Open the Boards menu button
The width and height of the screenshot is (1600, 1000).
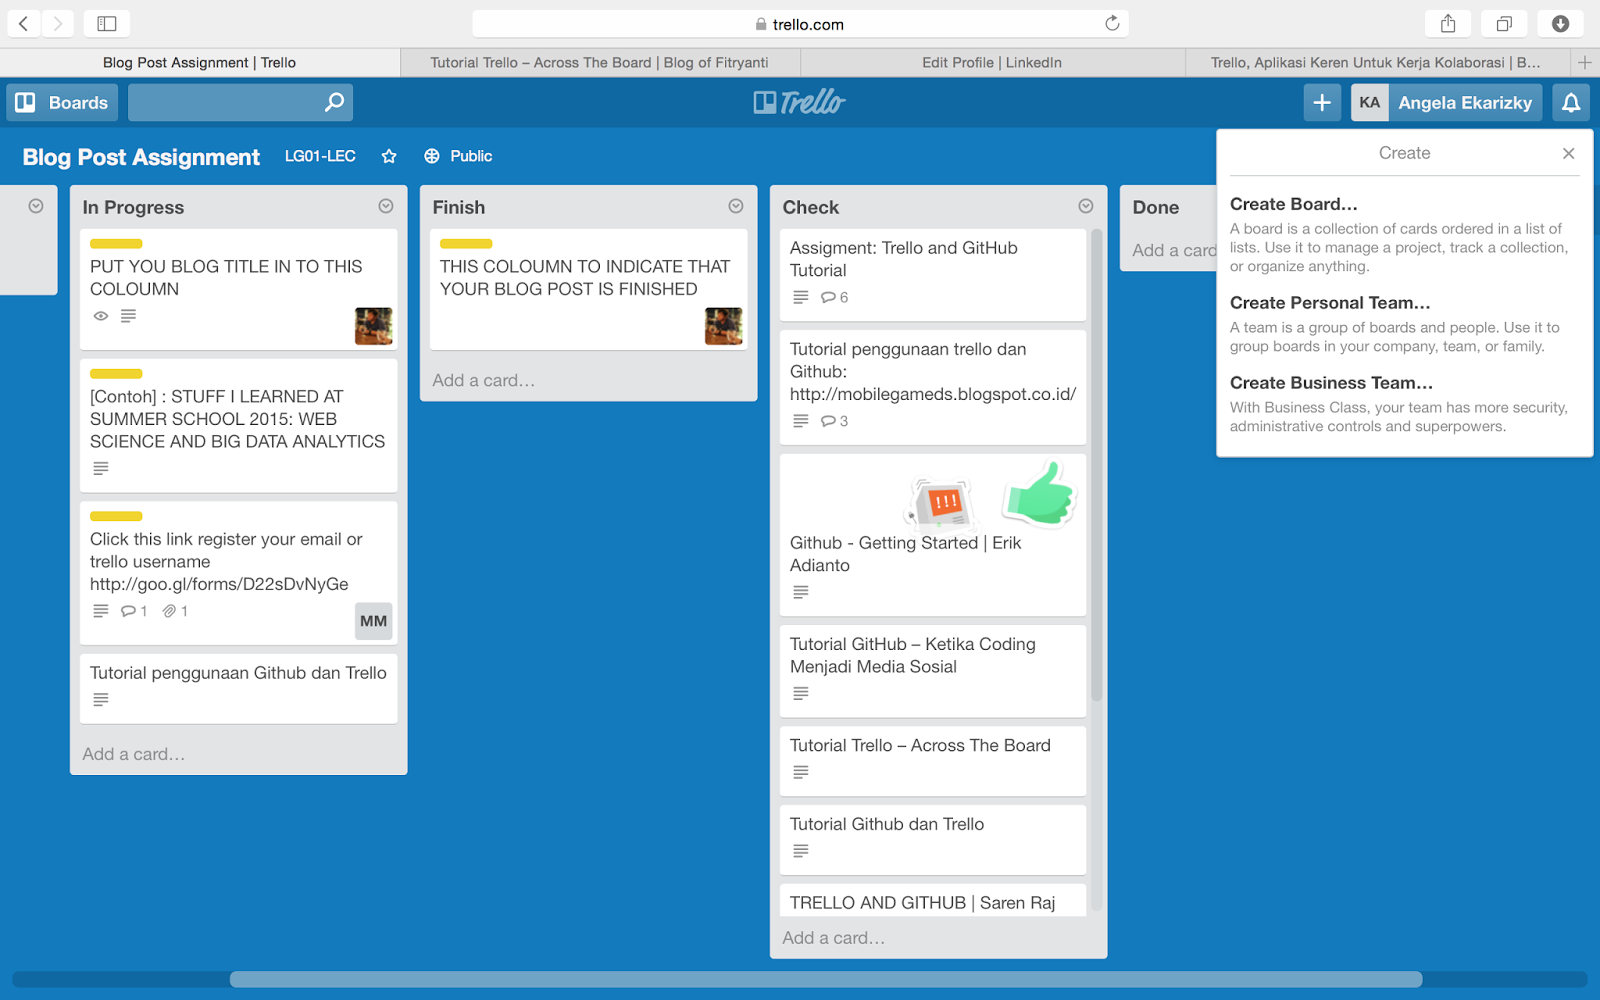click(62, 102)
